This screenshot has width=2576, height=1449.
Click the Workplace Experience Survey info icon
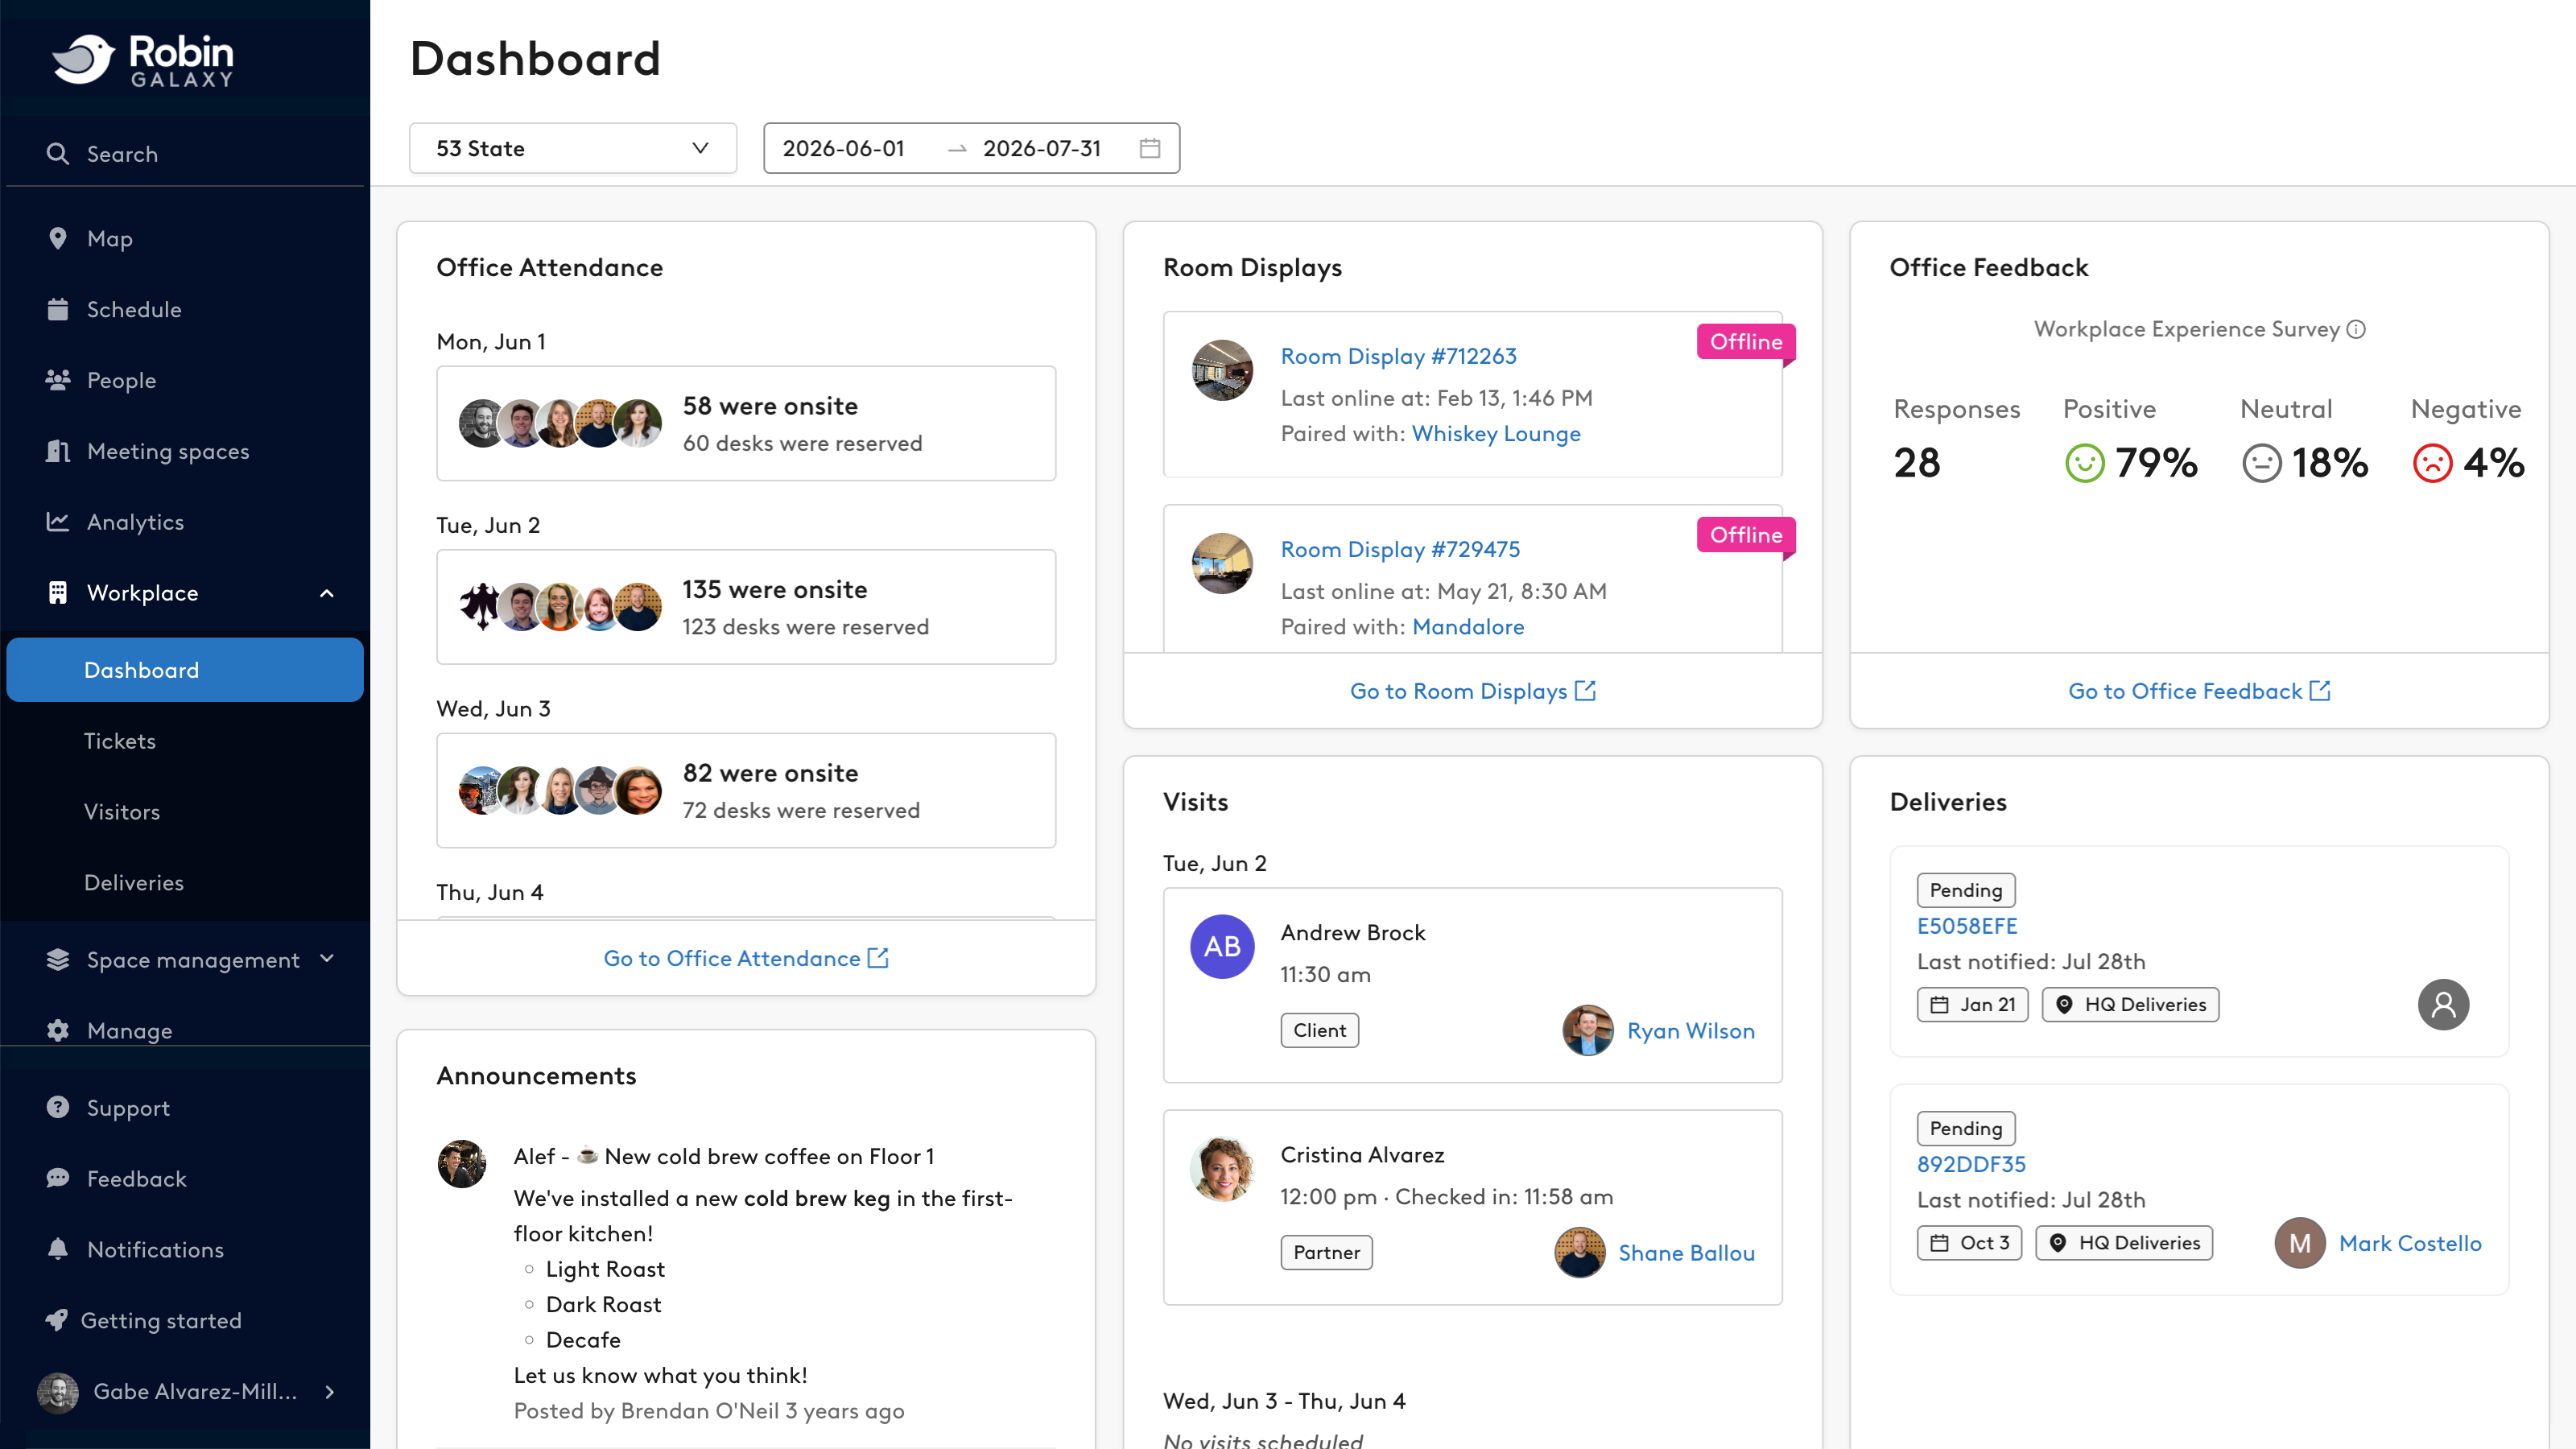2356,329
